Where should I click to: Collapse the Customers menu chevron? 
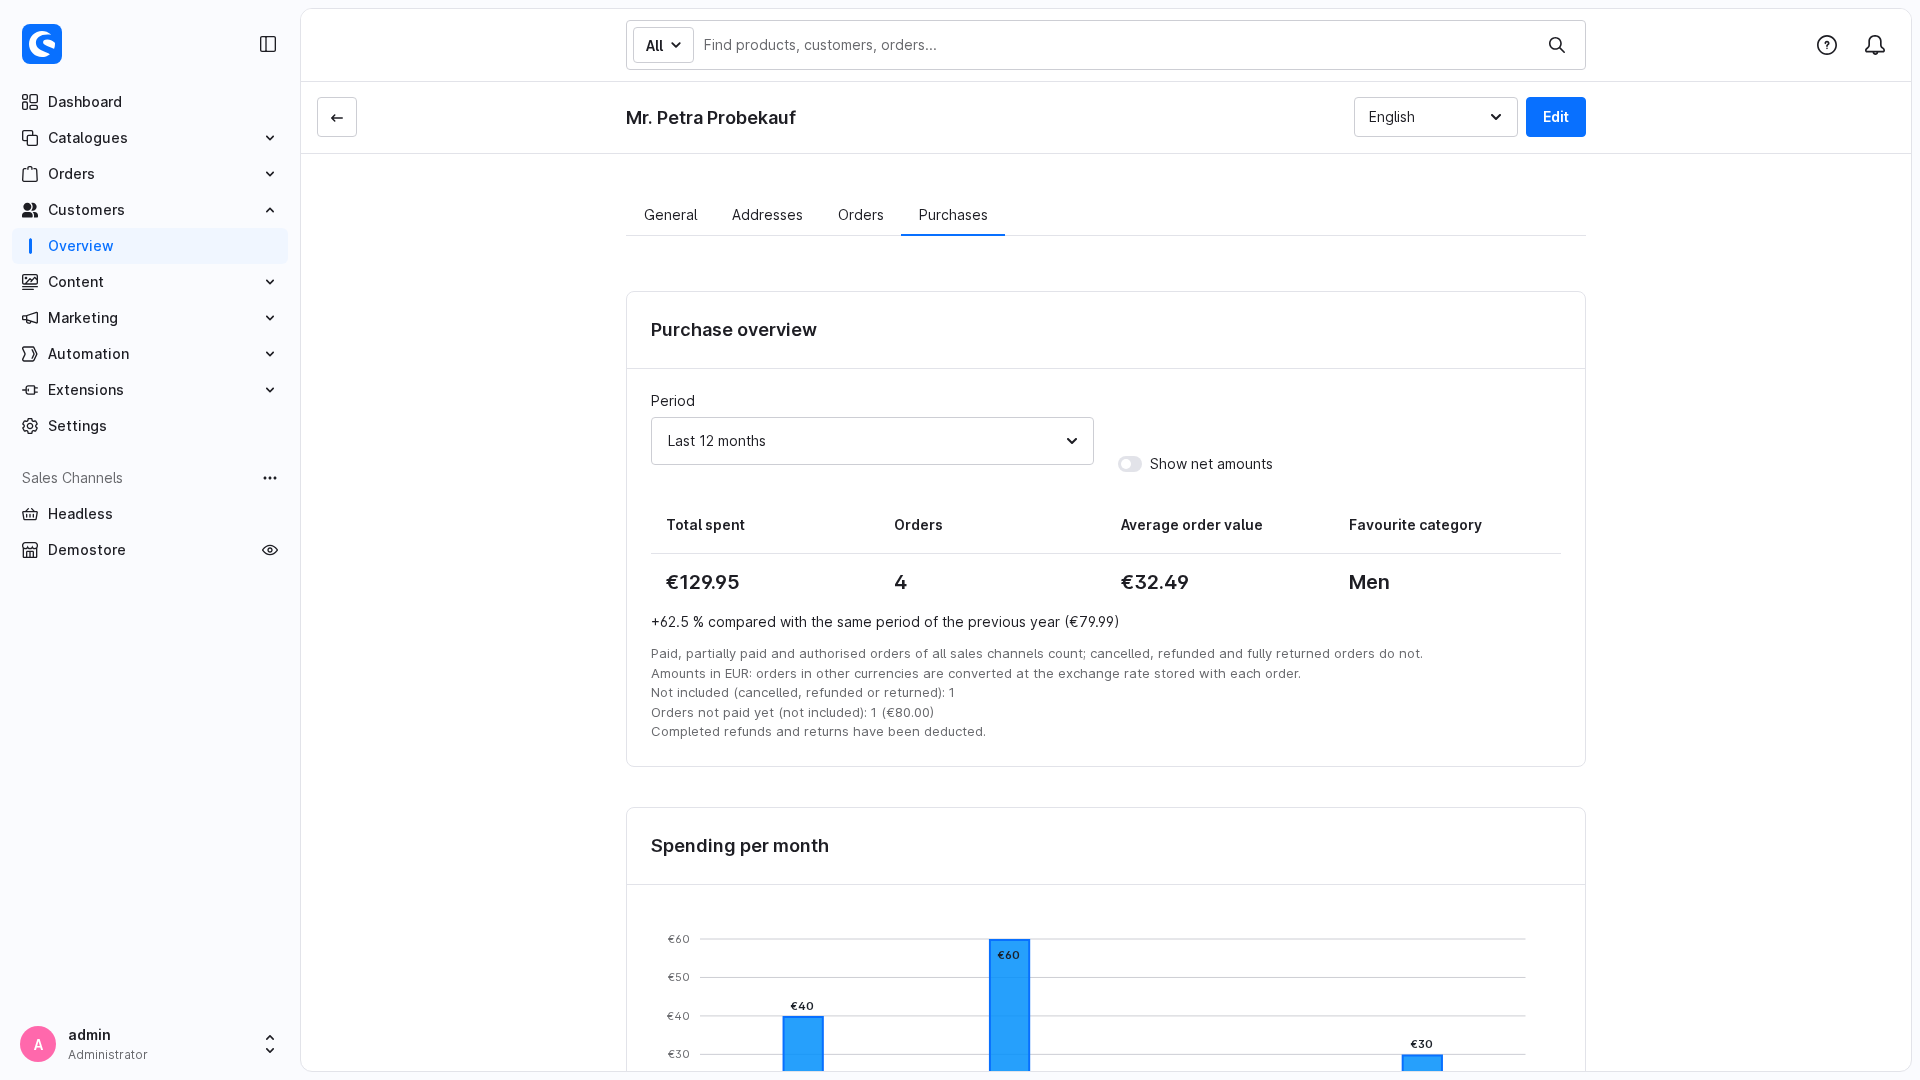[x=270, y=210]
